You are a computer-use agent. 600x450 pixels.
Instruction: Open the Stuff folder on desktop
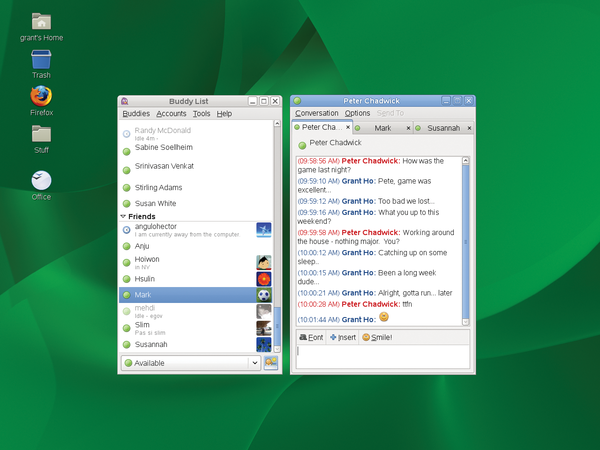pos(41,134)
